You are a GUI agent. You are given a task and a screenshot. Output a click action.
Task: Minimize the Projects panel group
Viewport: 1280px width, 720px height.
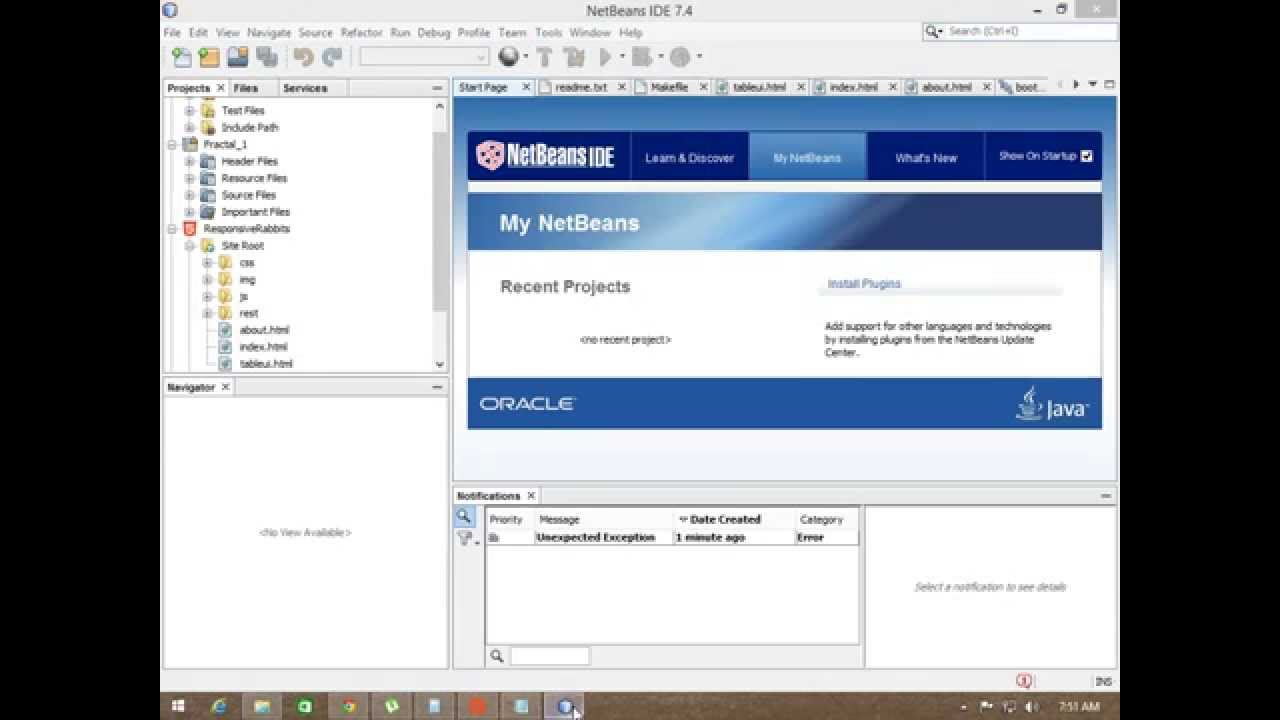click(437, 88)
